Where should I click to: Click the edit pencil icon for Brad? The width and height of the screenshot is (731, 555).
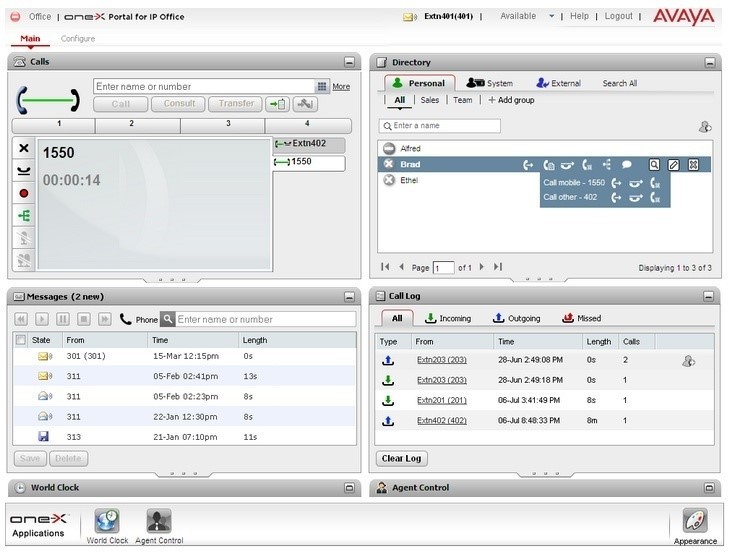click(674, 165)
